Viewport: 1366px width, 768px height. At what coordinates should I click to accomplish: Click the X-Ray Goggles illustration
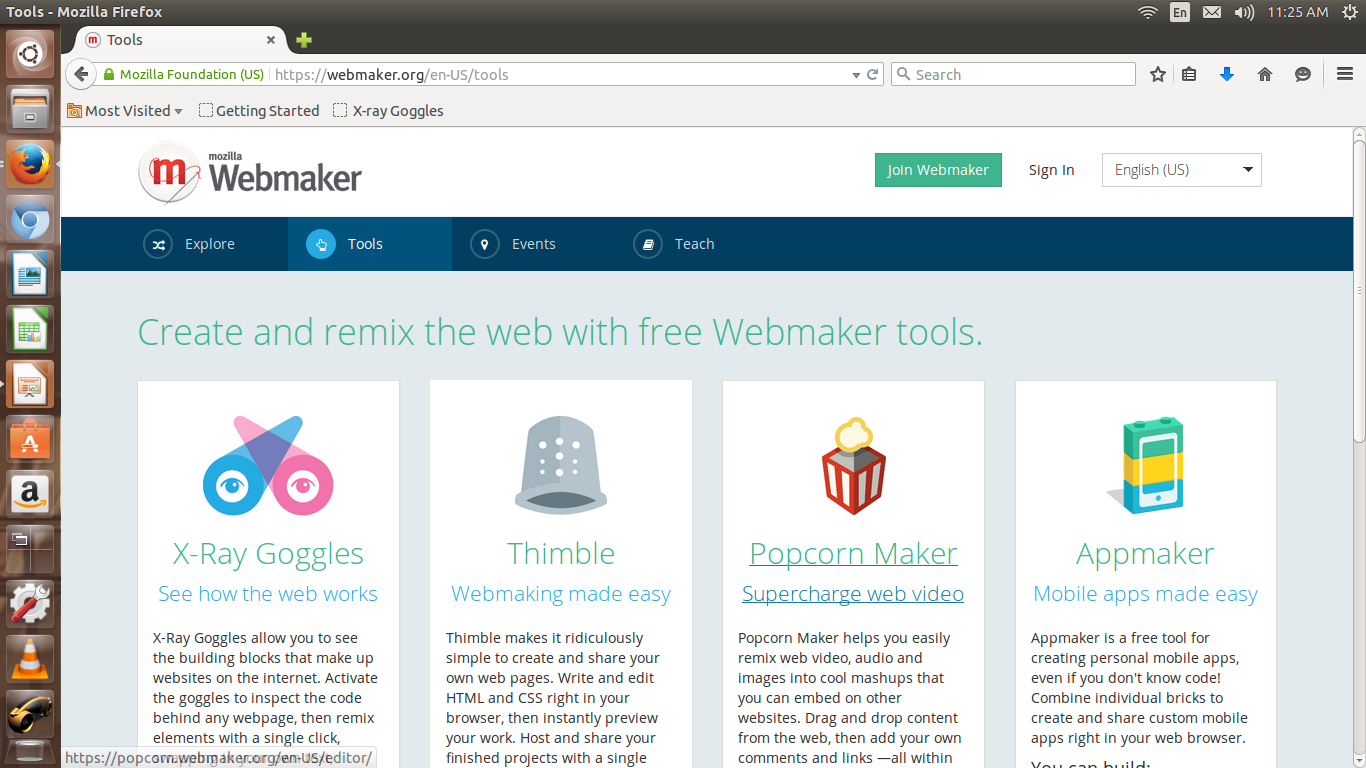pos(268,466)
